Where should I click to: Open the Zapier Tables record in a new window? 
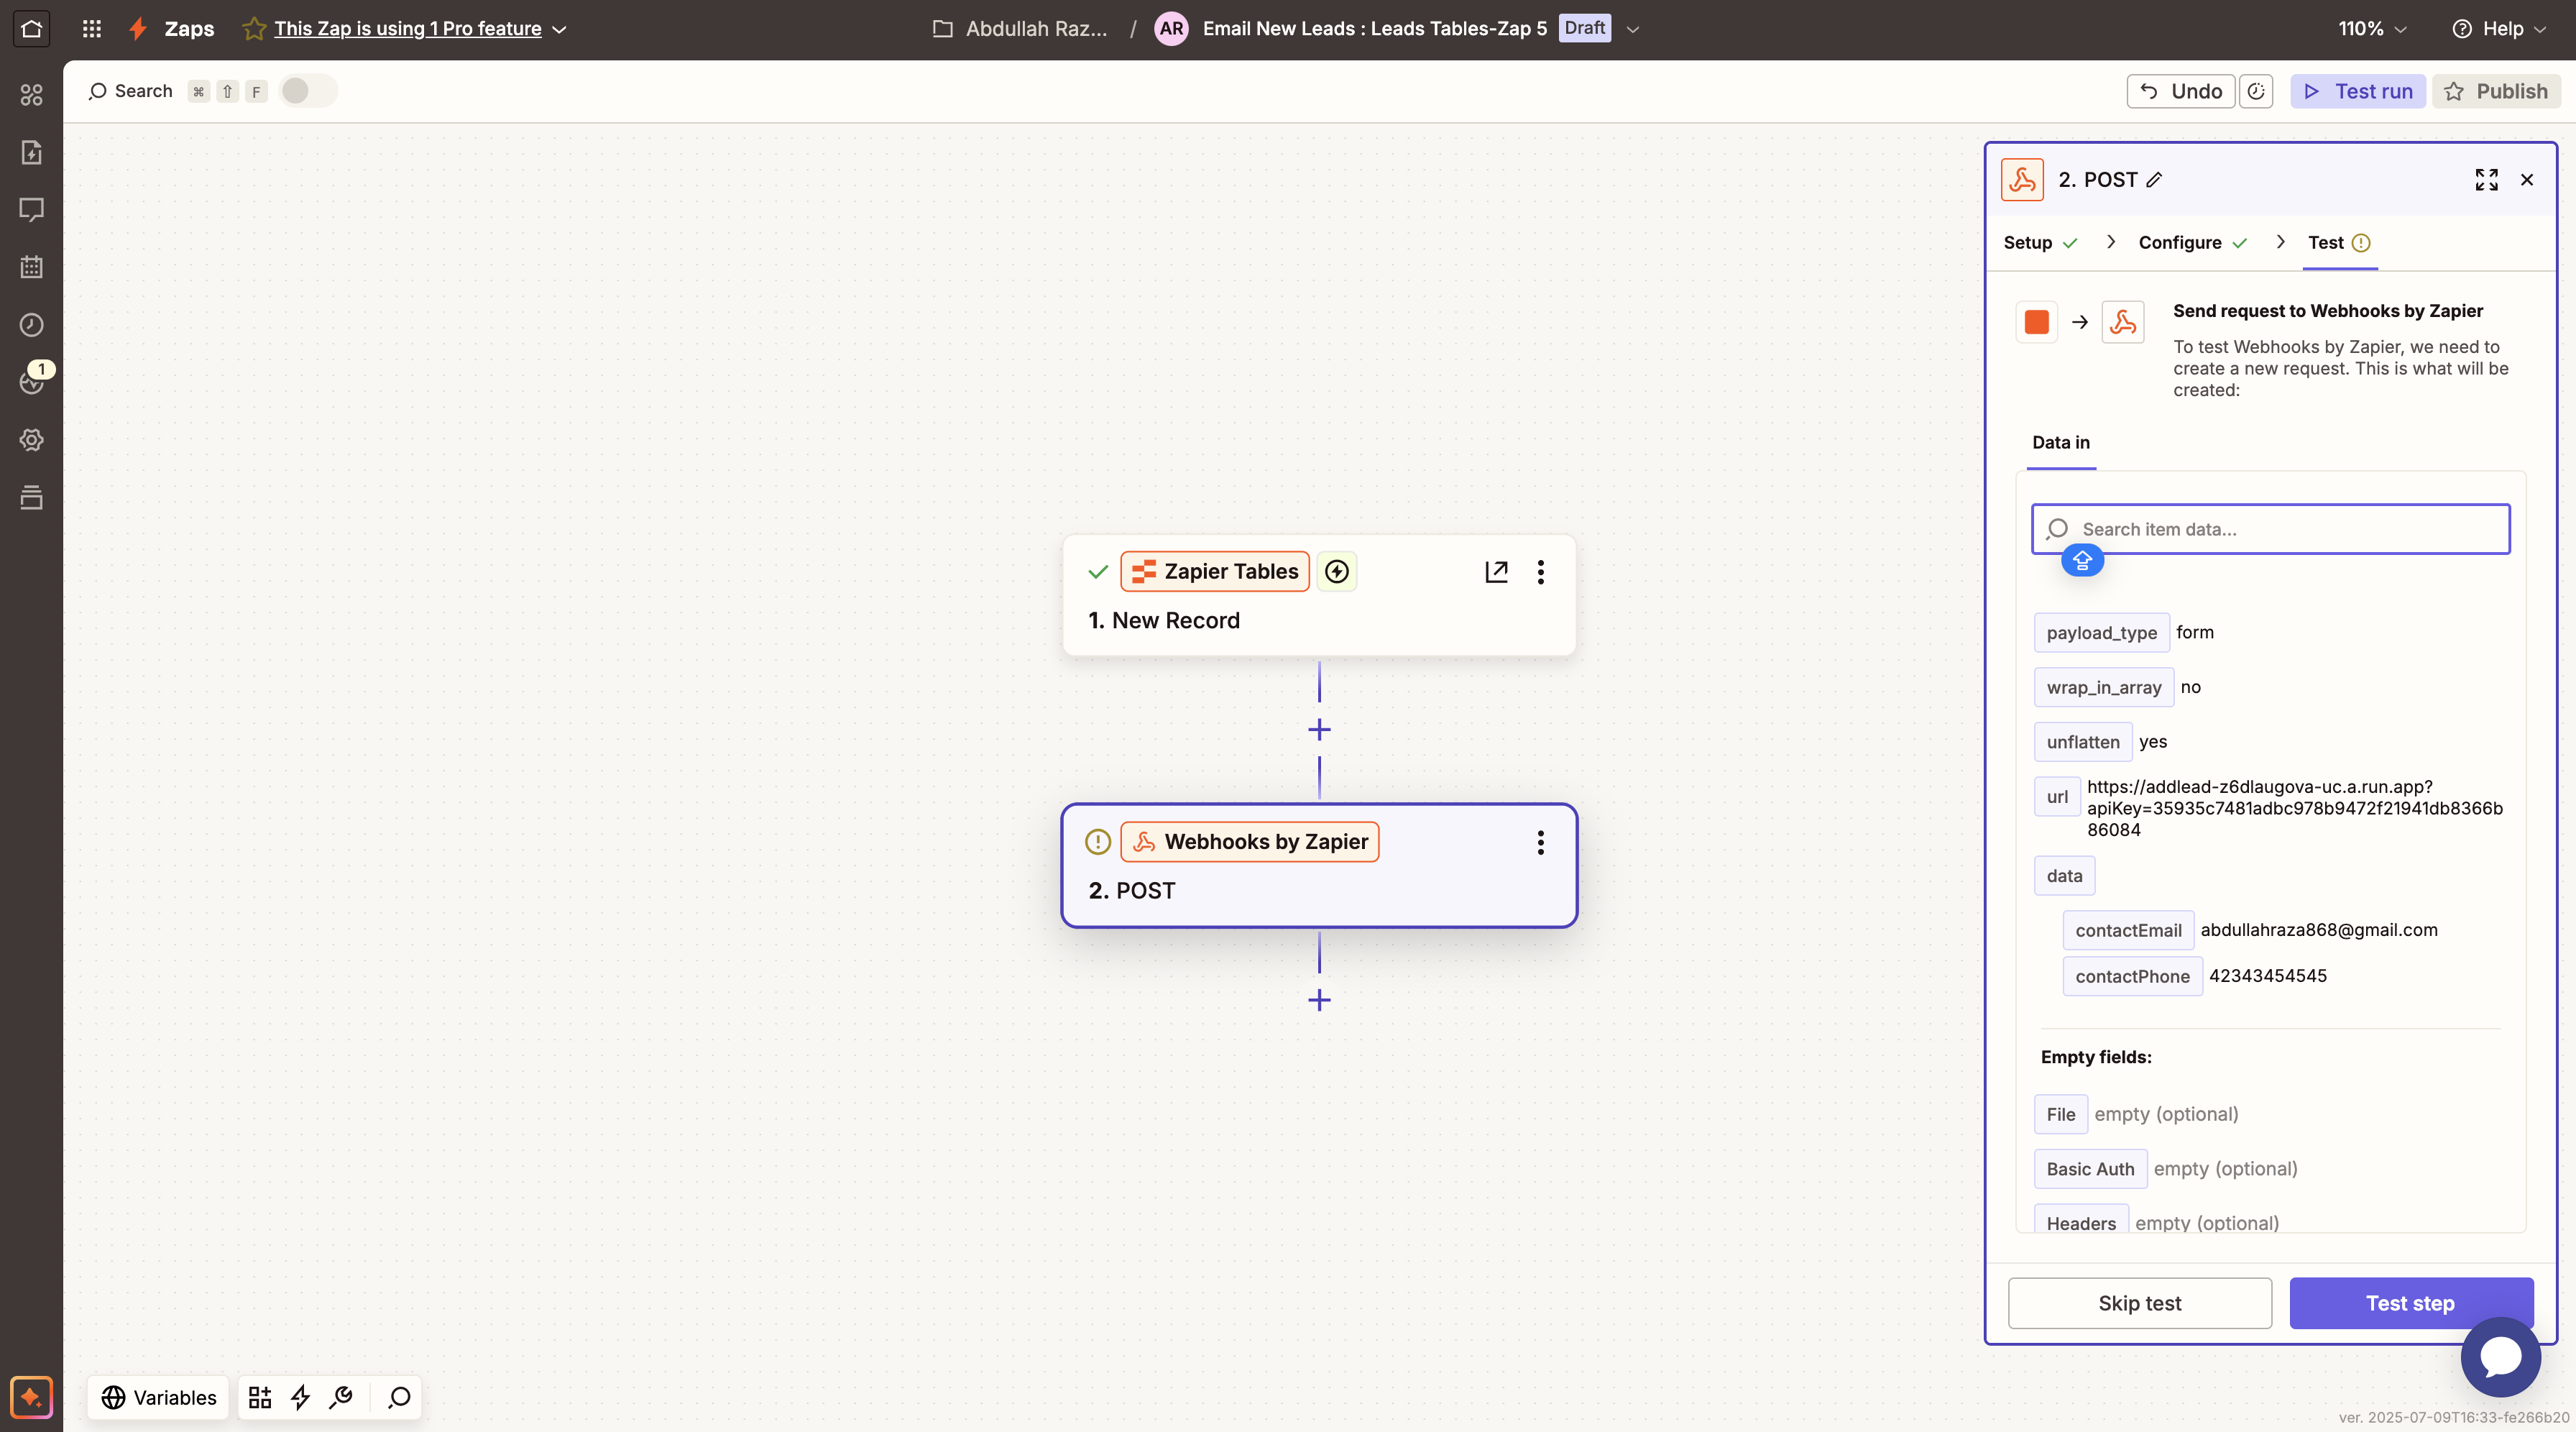click(1496, 571)
